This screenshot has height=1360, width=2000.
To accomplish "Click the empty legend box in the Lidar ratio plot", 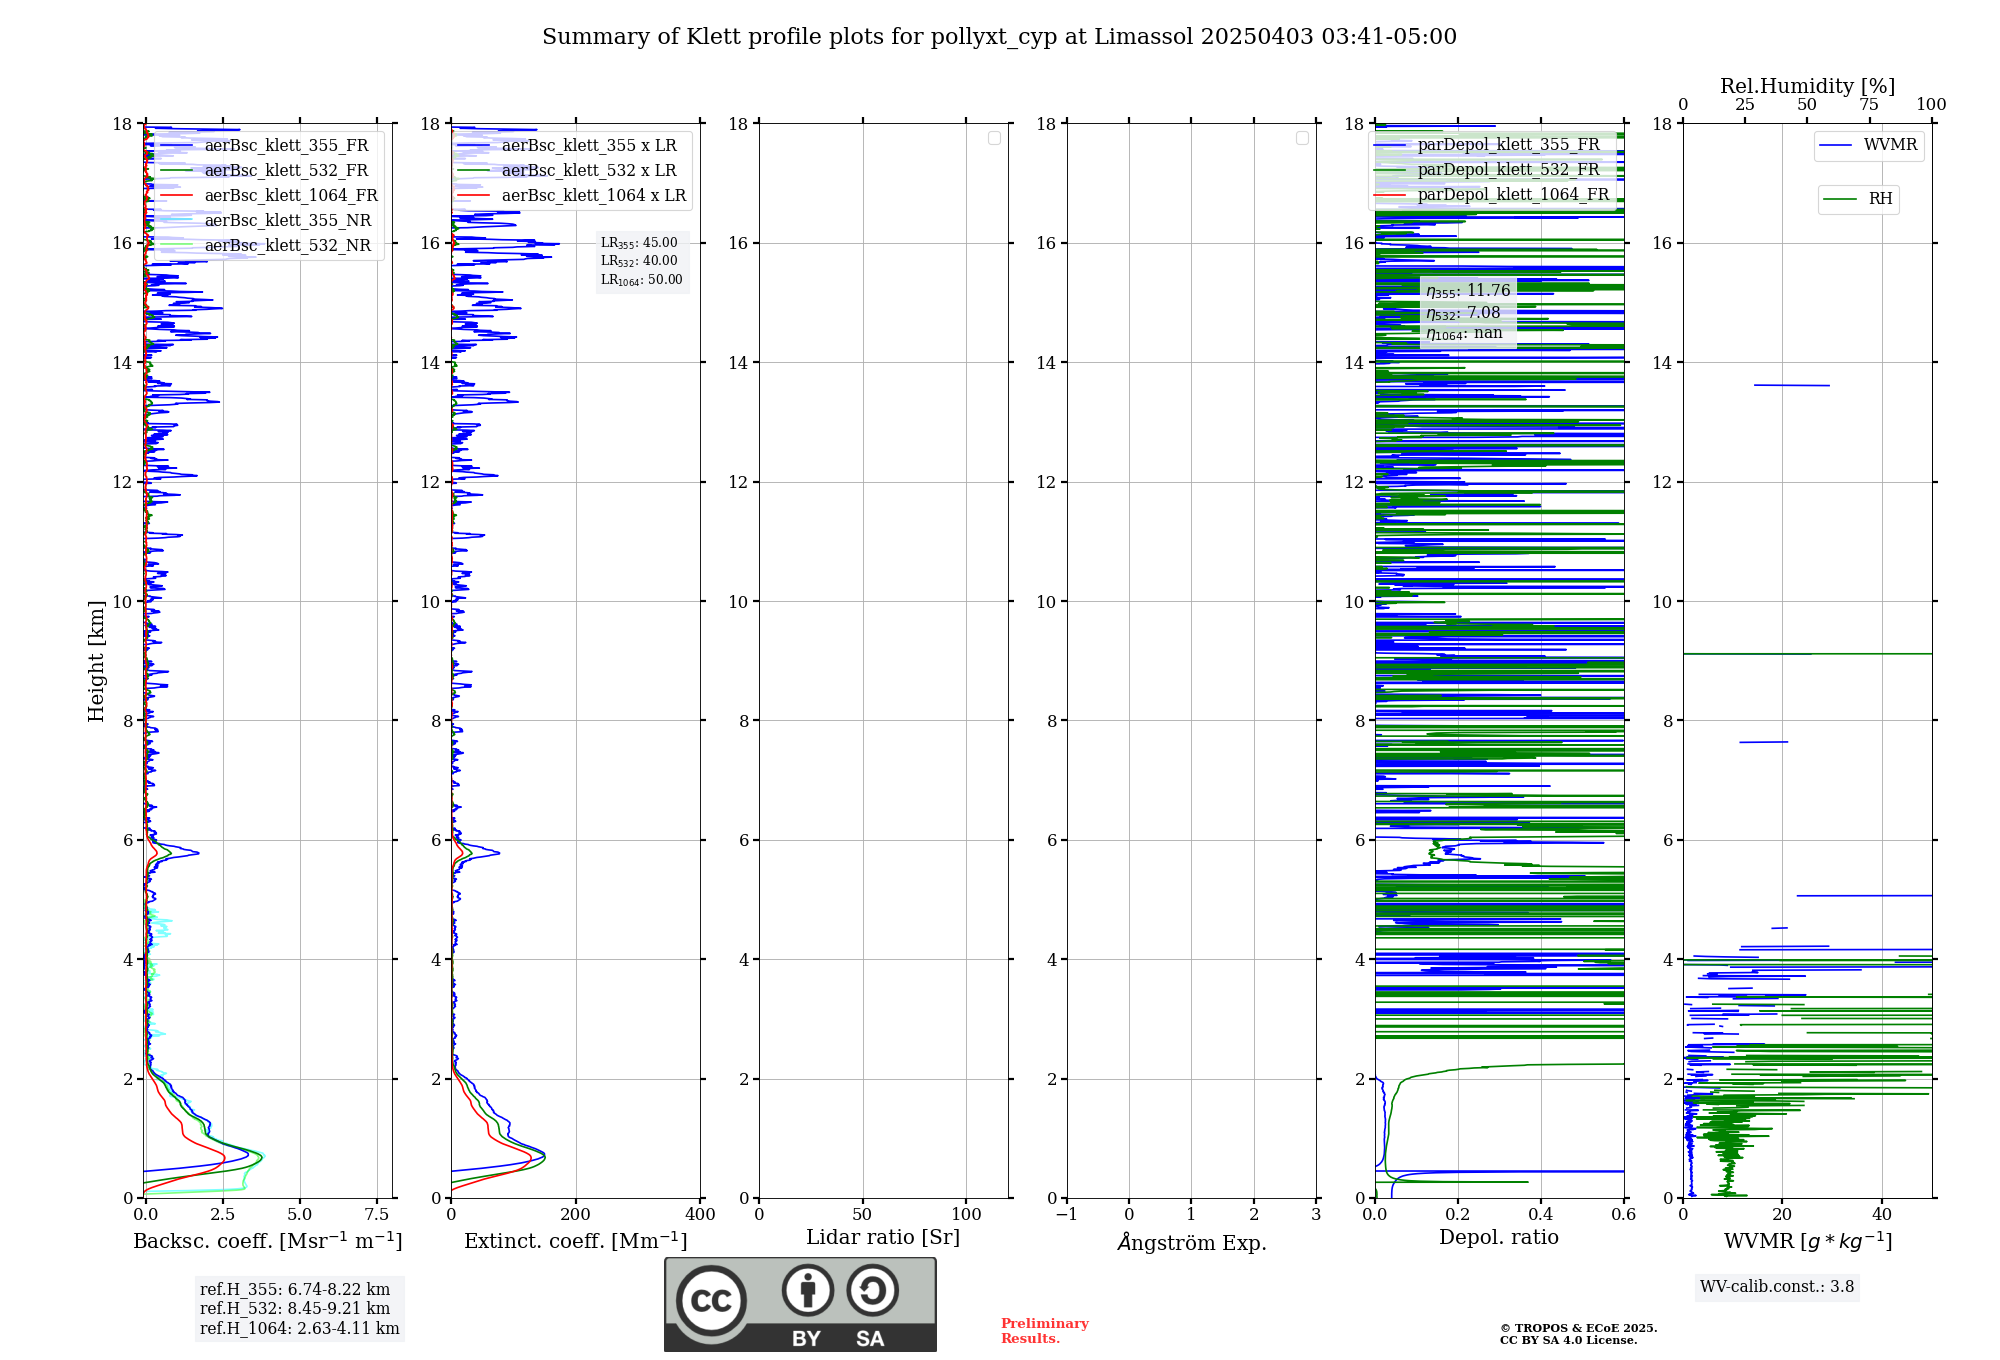I will (x=994, y=138).
